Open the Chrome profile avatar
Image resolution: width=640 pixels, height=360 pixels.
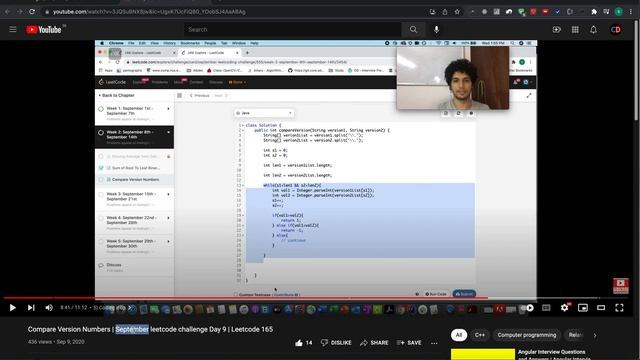pos(619,12)
